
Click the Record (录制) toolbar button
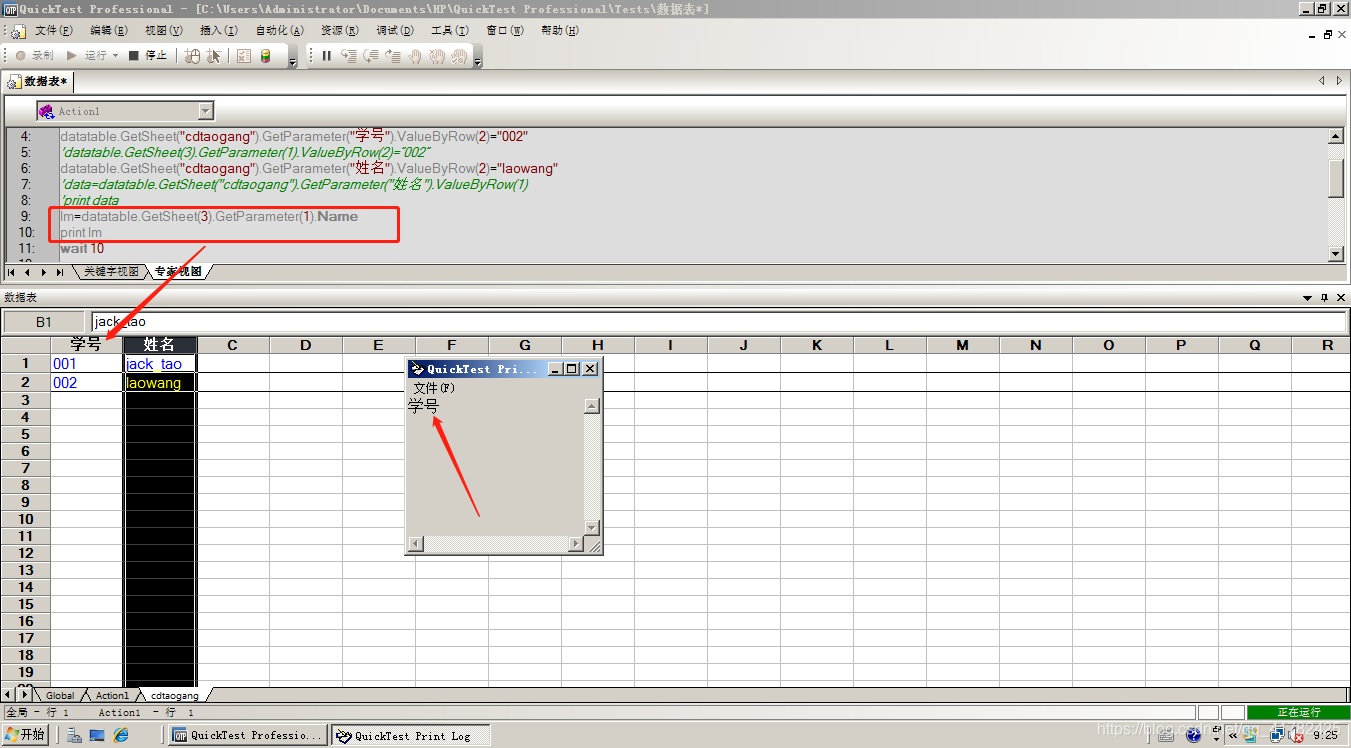click(34, 56)
